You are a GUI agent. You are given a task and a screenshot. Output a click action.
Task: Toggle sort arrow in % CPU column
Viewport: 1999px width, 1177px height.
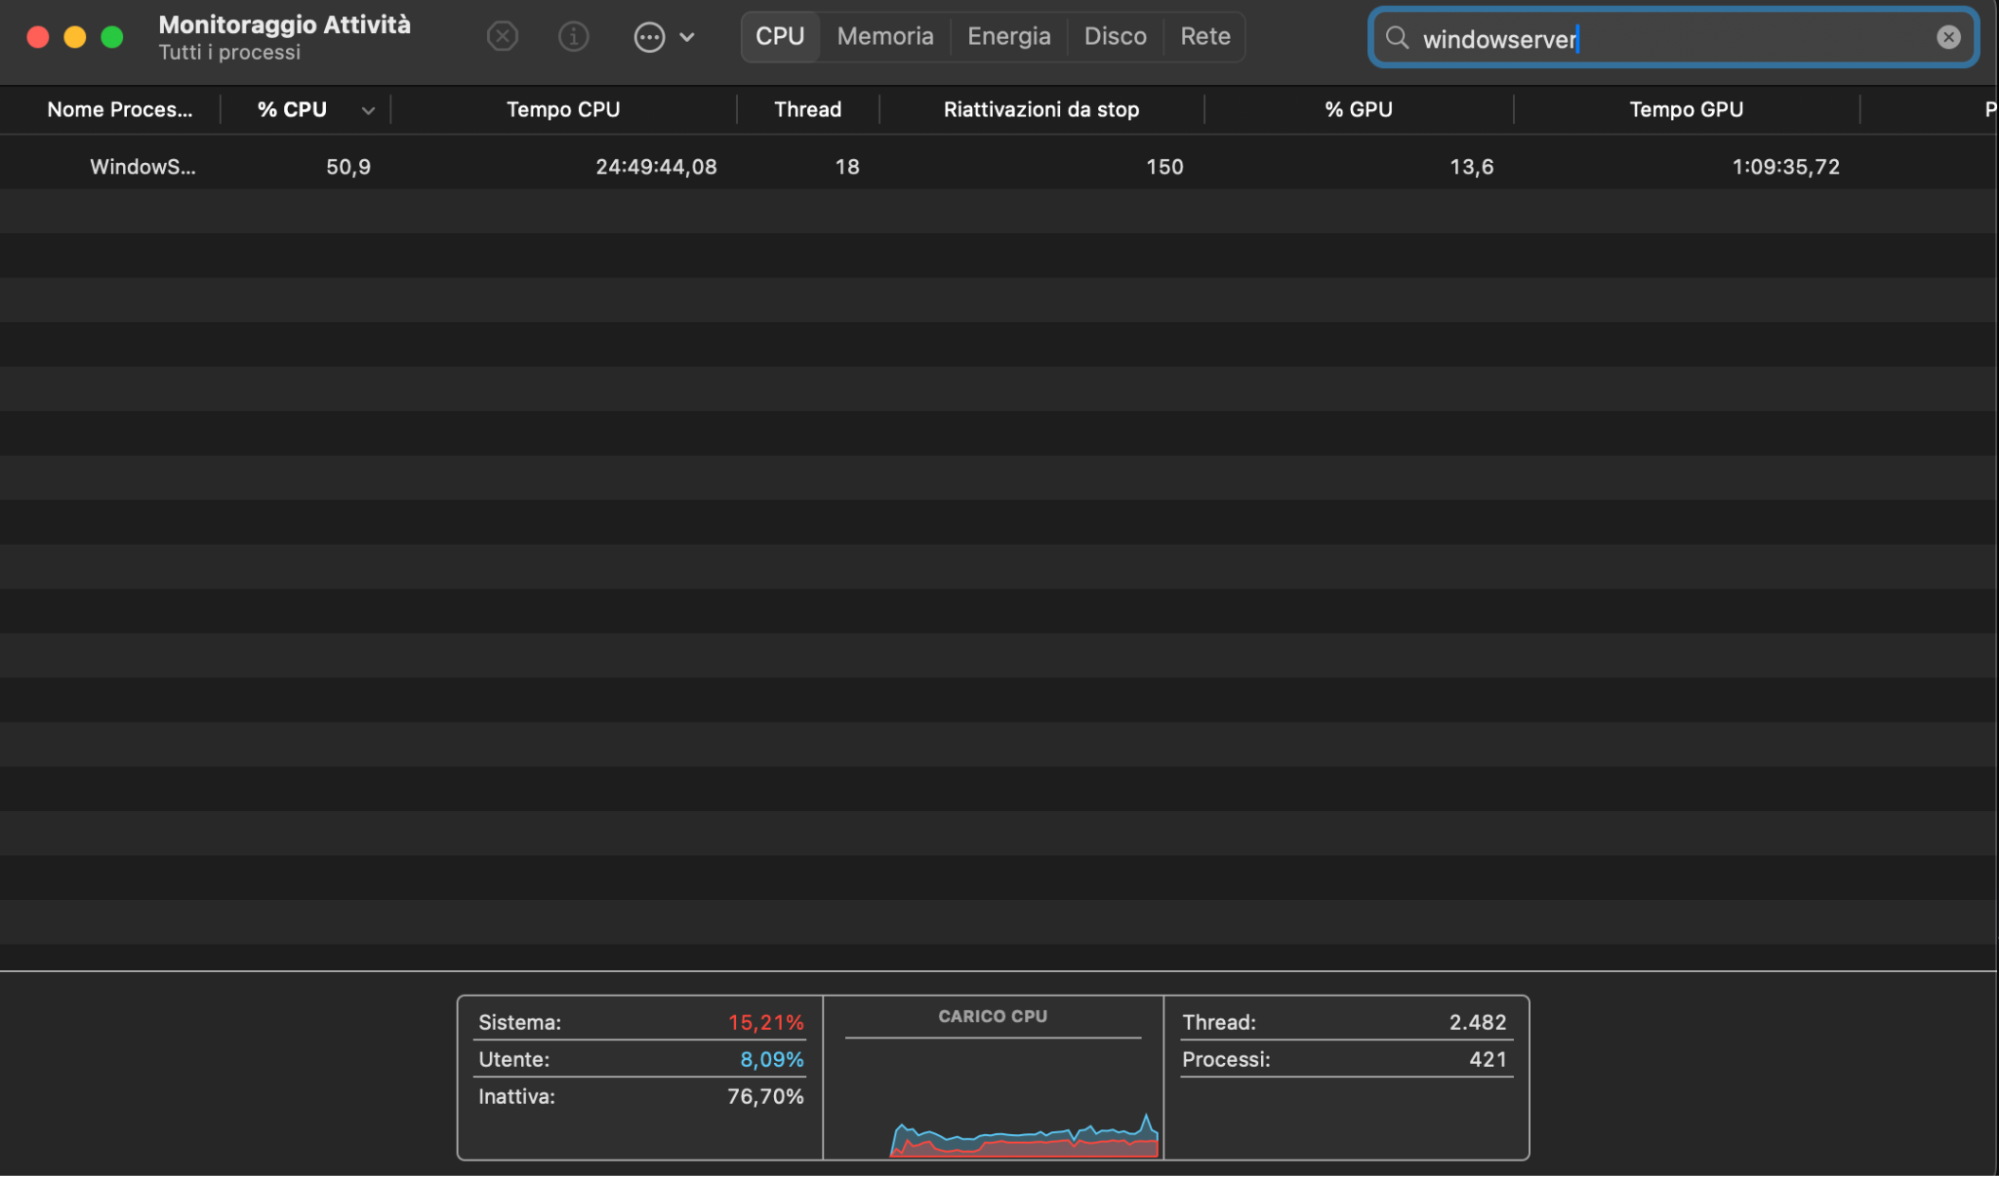click(x=368, y=110)
